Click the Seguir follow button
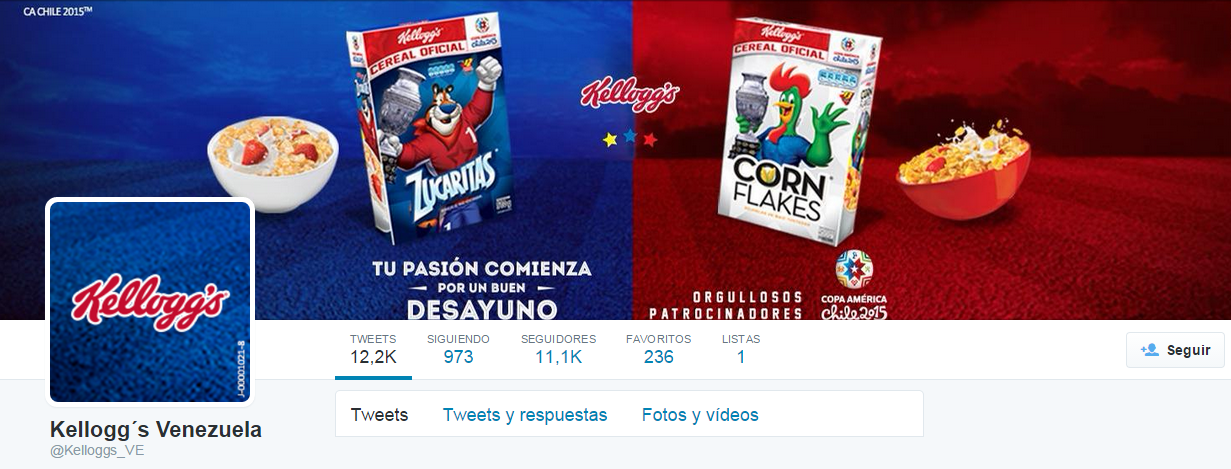This screenshot has height=469, width=1231. [x=1175, y=350]
